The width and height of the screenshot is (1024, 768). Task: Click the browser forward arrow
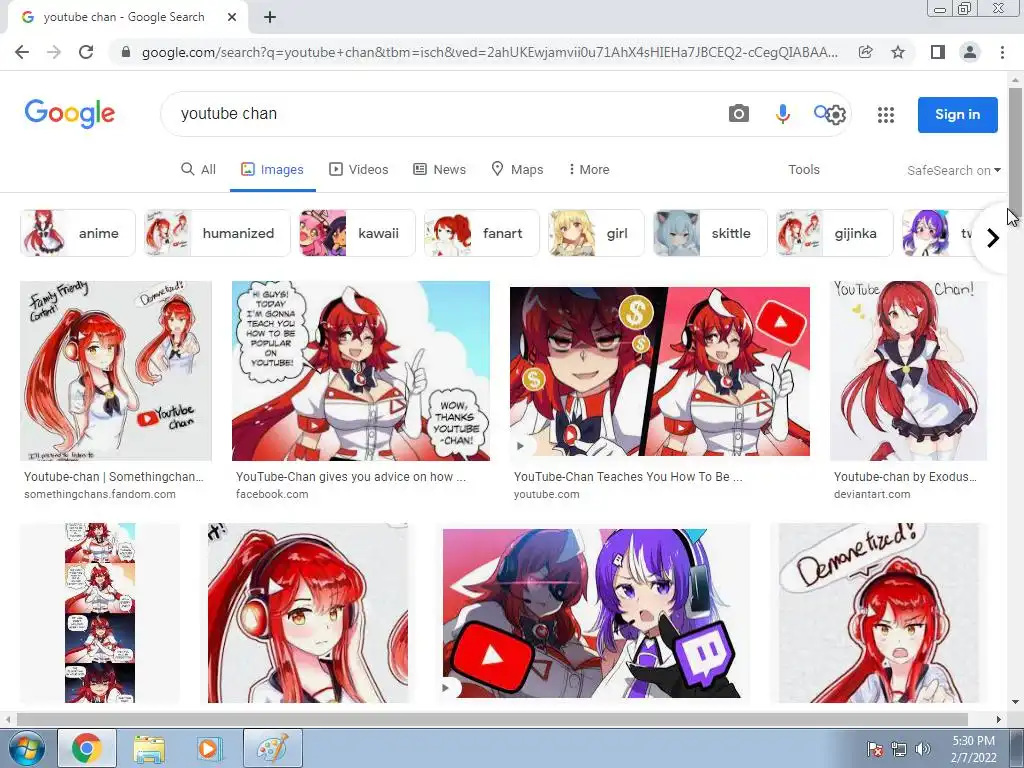(54, 52)
